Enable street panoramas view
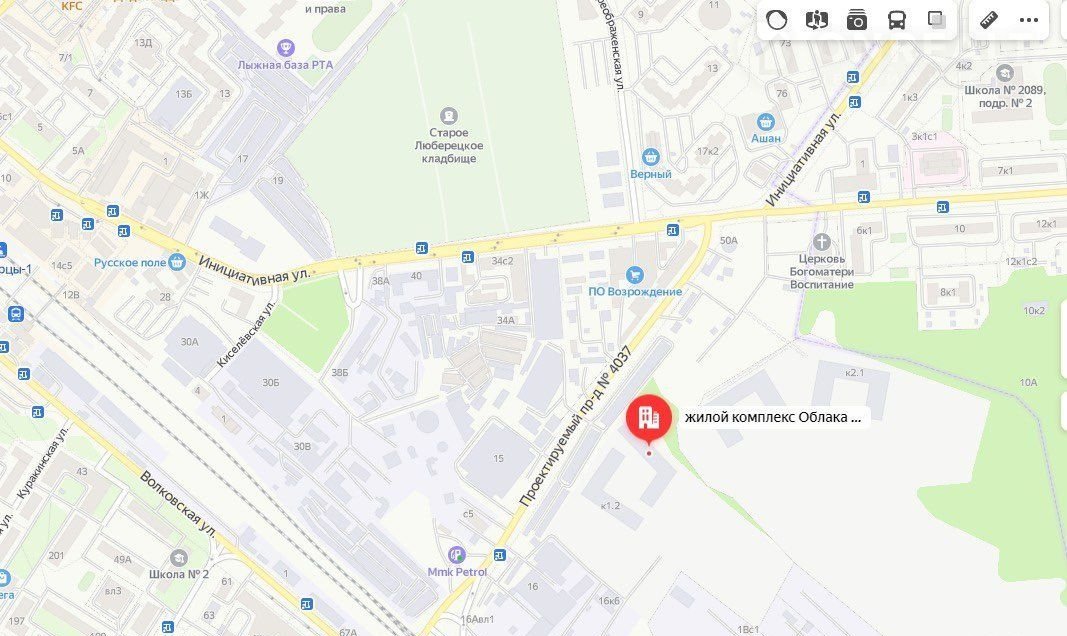The height and width of the screenshot is (636, 1067). point(817,20)
